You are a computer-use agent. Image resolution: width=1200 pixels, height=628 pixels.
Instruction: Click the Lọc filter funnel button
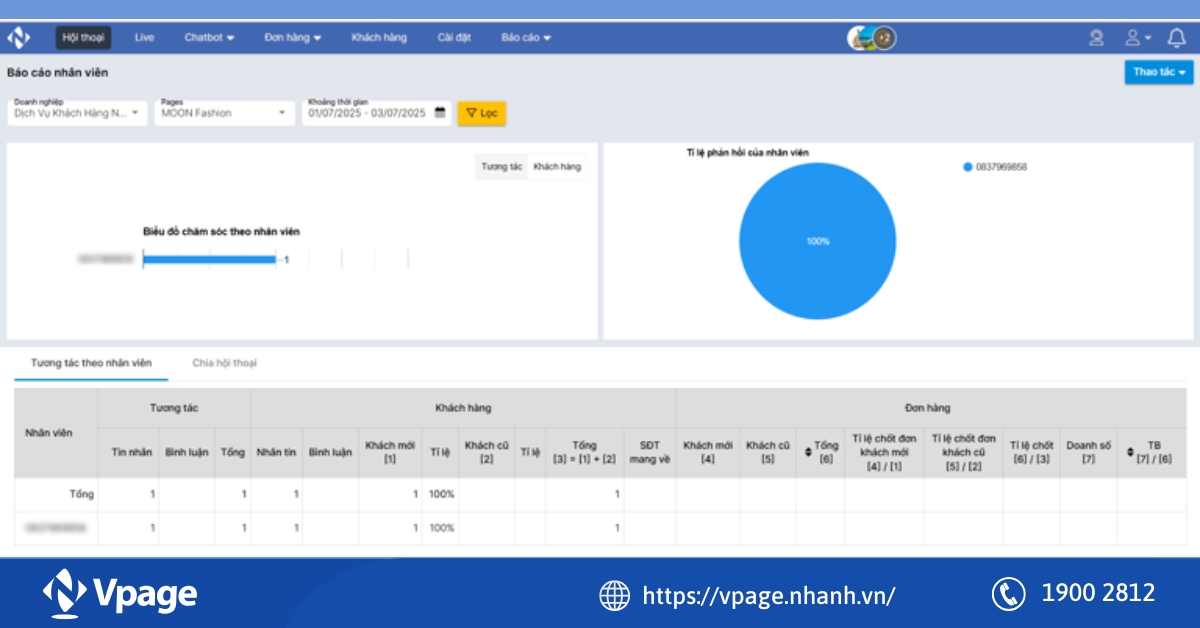[480, 113]
